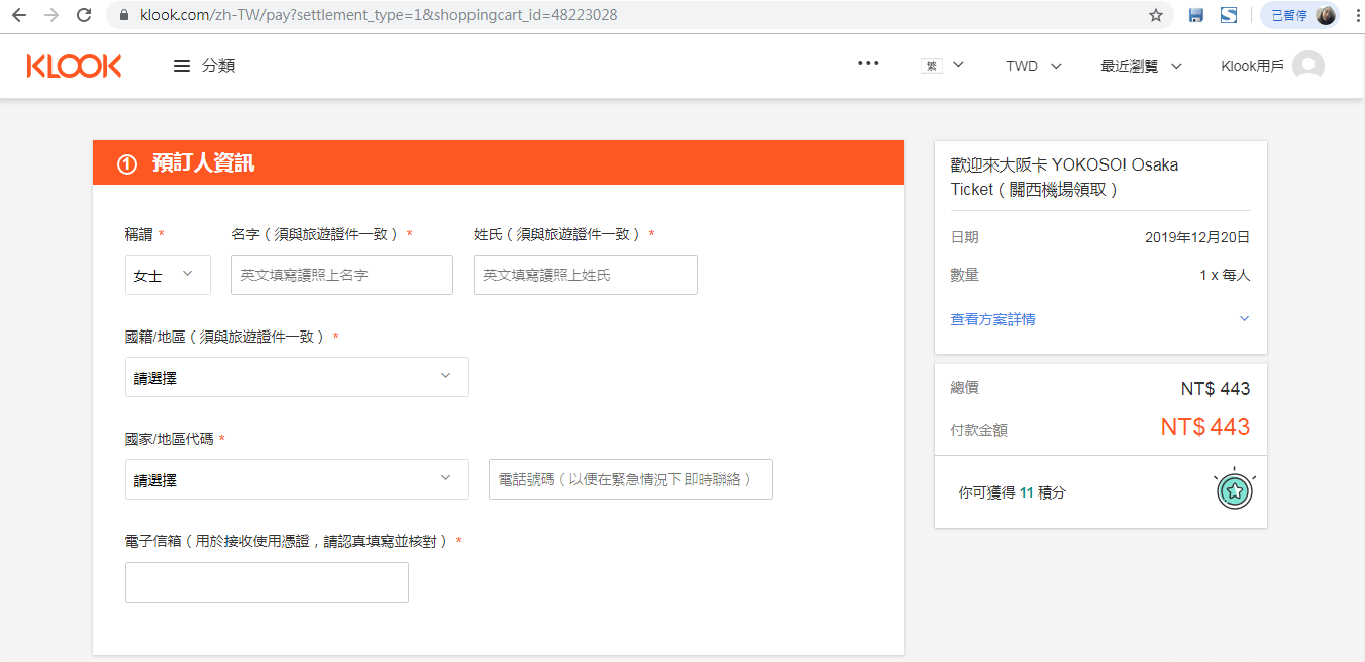Click the points reward star badge icon
Viewport: 1365px width, 662px height.
(1235, 490)
